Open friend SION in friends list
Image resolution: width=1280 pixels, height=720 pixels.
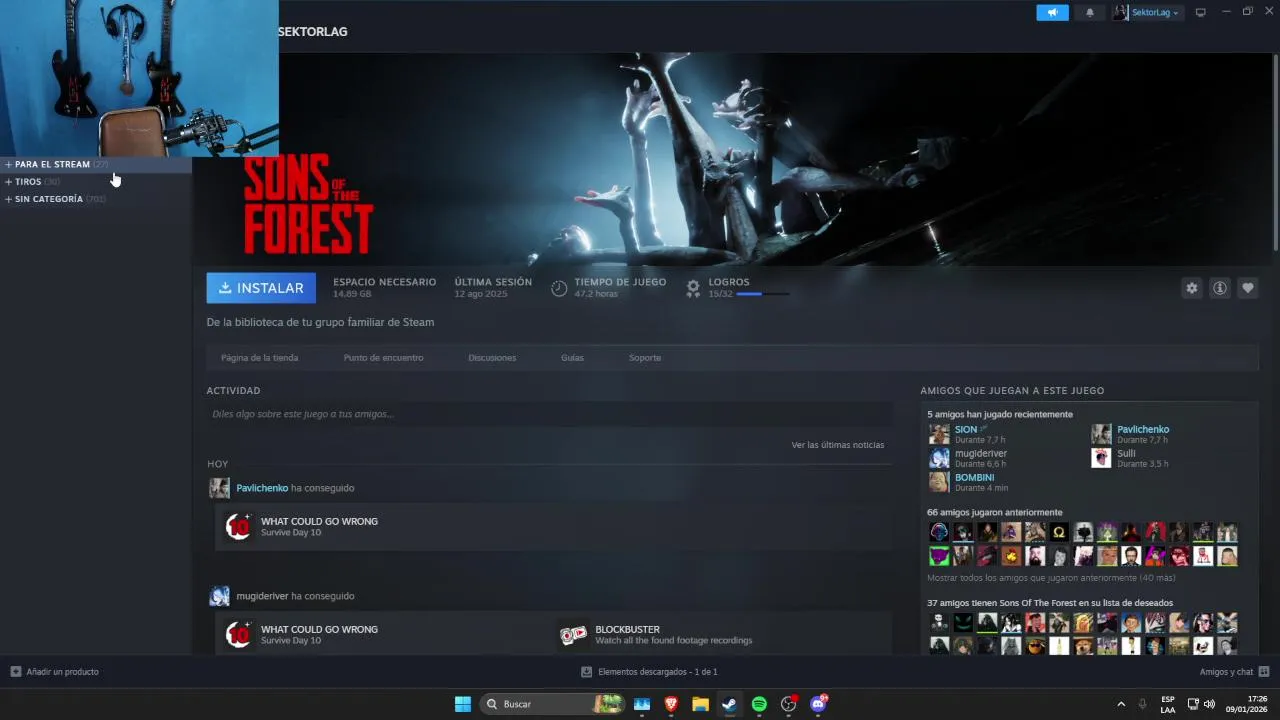(x=966, y=429)
